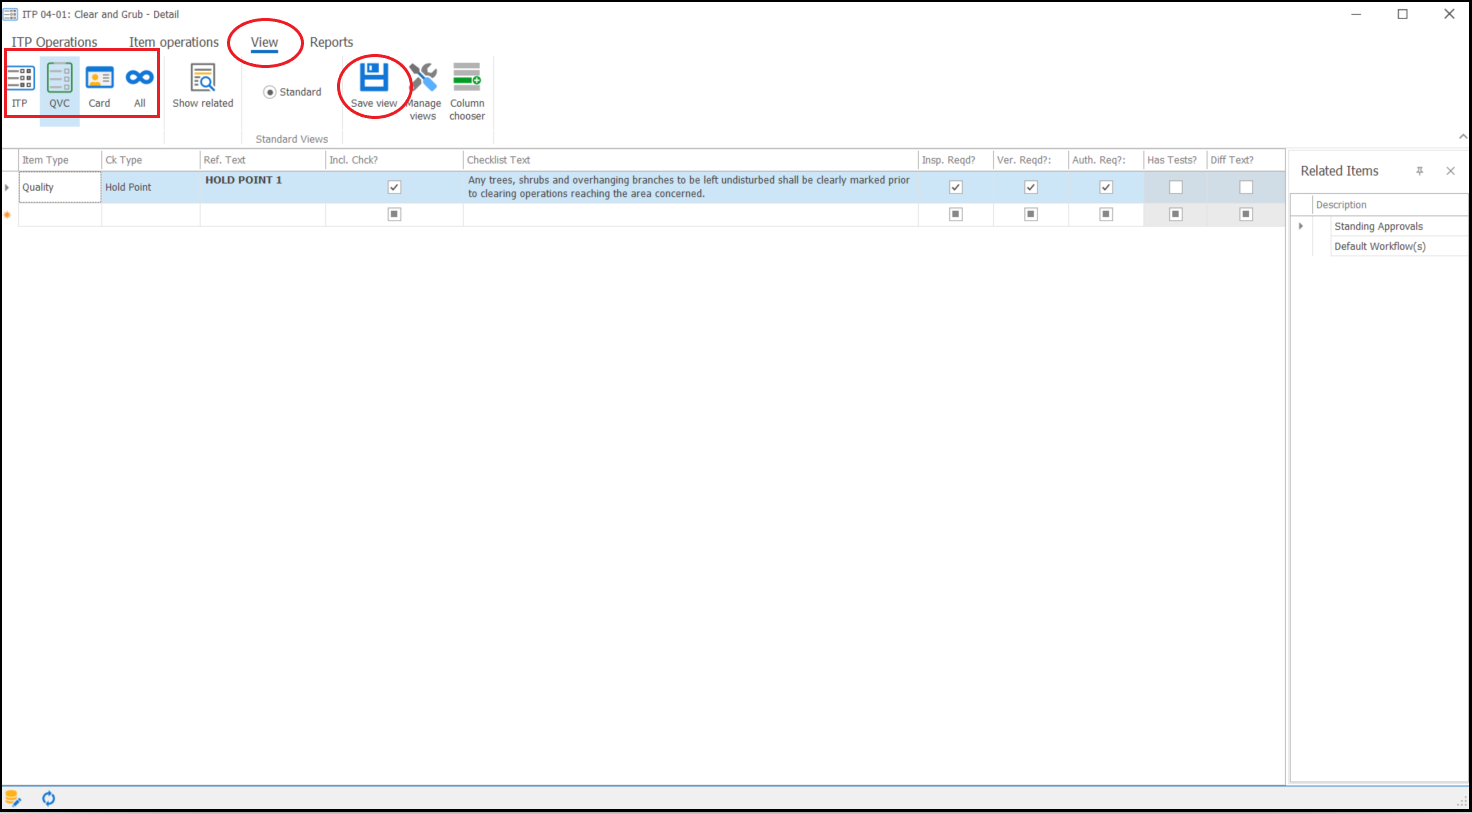
Task: Sort by Item Type column header
Action: (60, 160)
